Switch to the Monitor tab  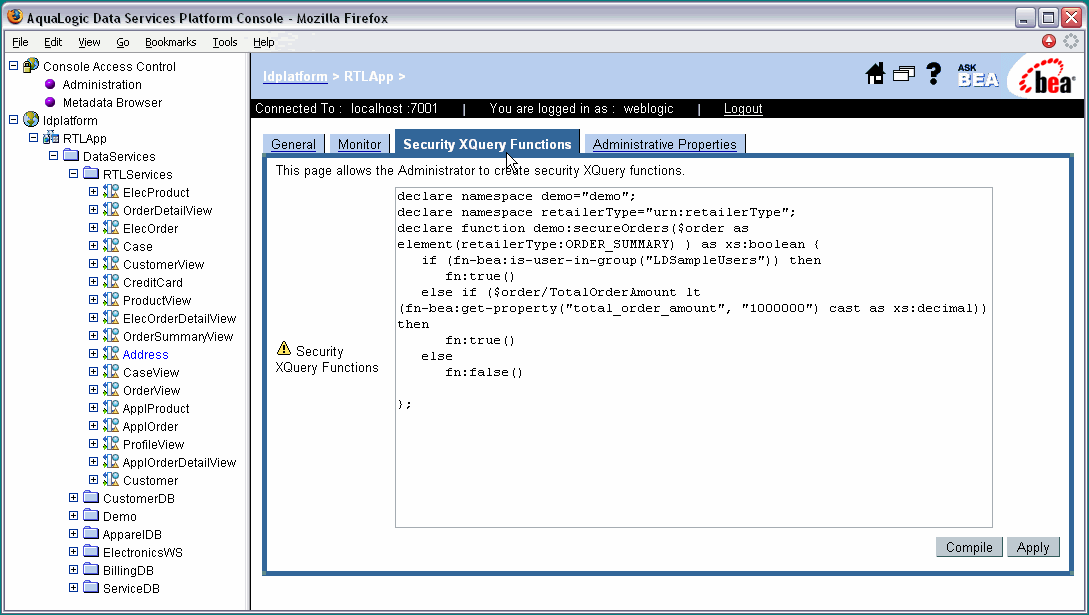pyautogui.click(x=359, y=144)
